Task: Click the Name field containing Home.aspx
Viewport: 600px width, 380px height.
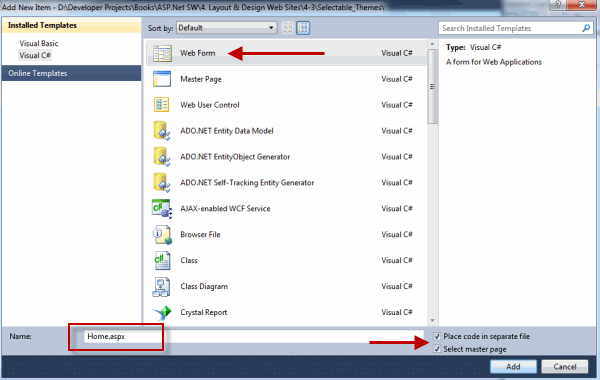Action: [253, 336]
